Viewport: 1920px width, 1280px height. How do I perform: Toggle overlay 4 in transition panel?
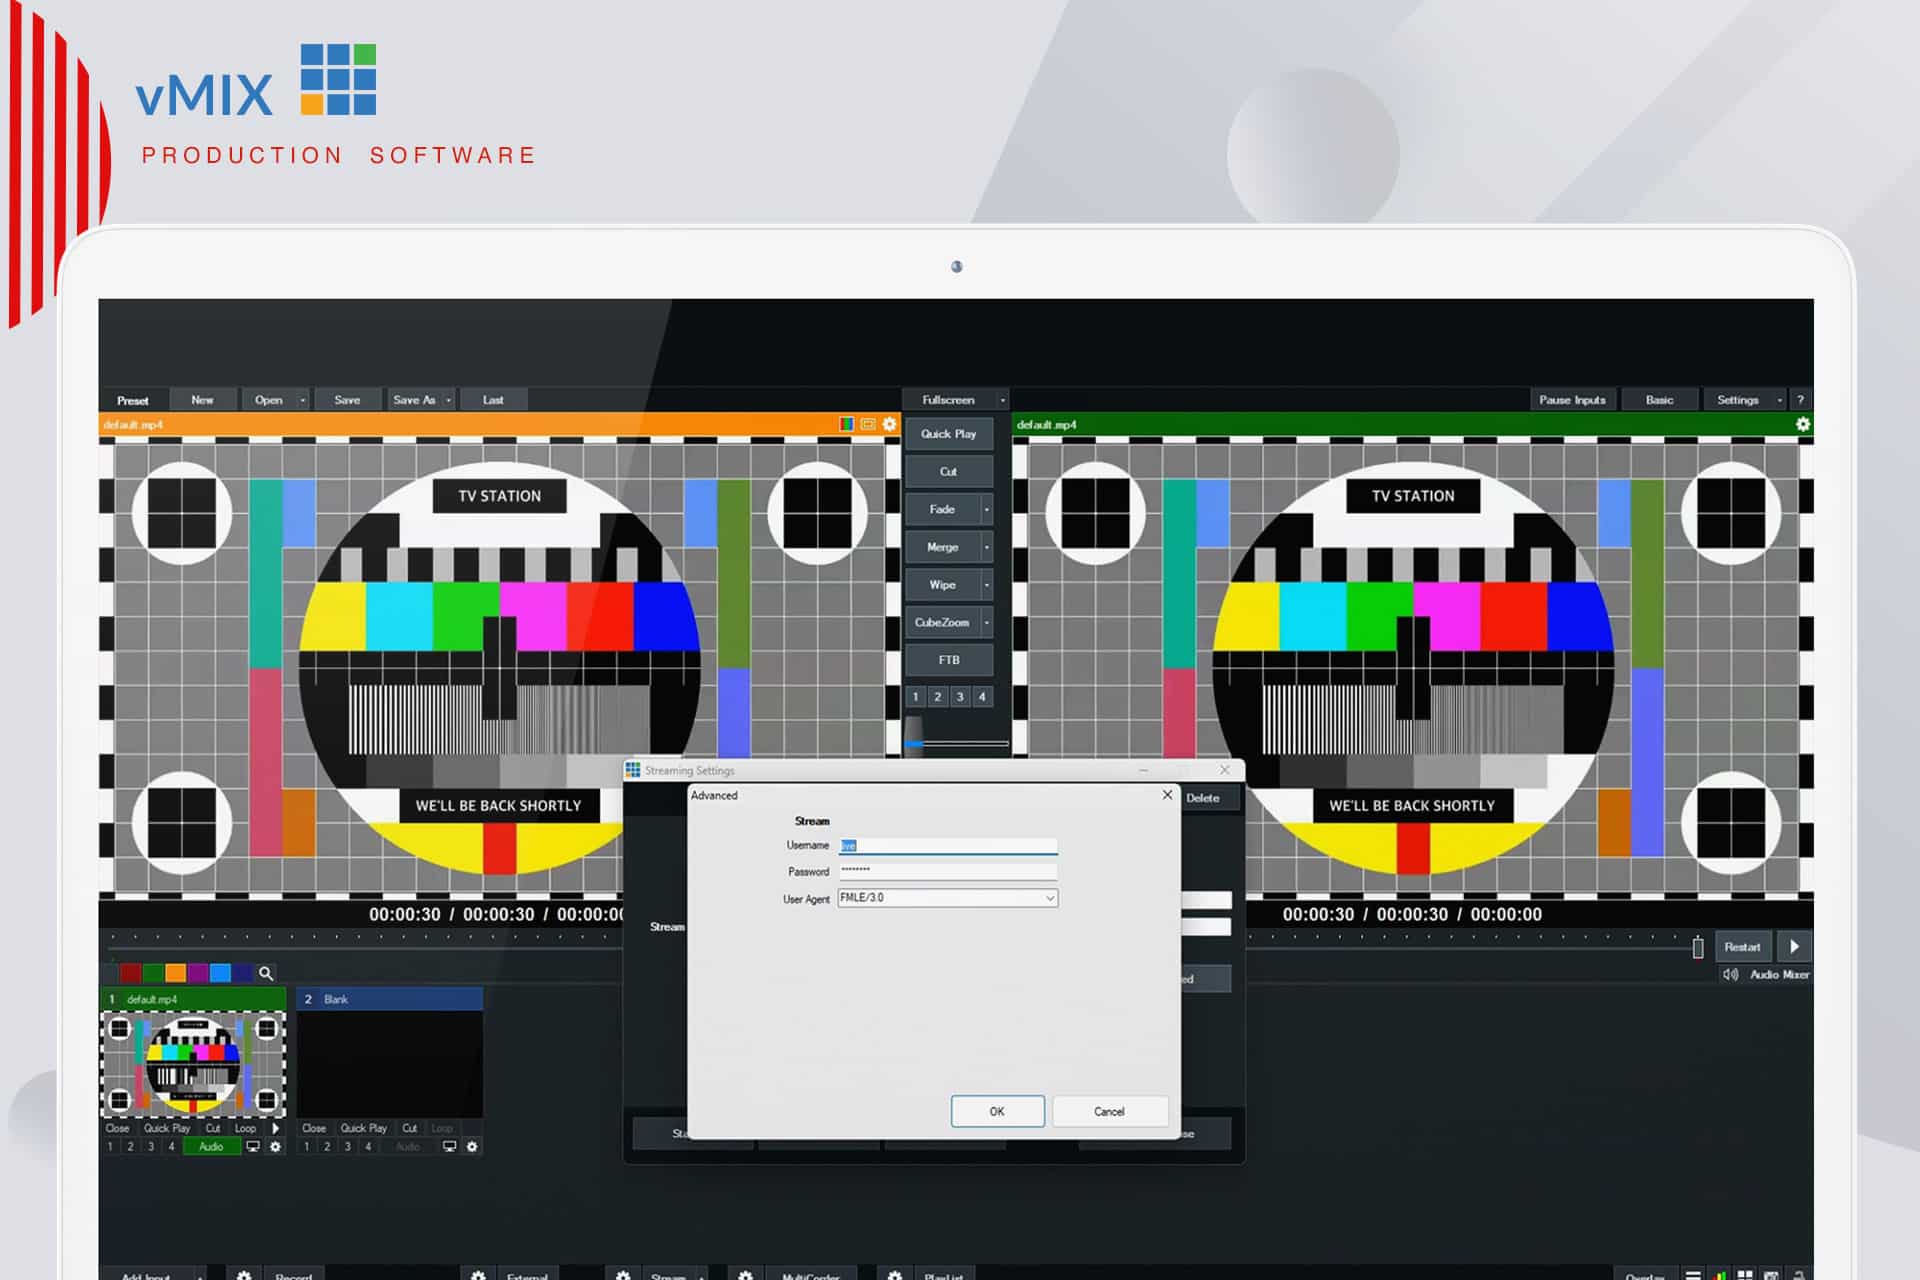(982, 697)
